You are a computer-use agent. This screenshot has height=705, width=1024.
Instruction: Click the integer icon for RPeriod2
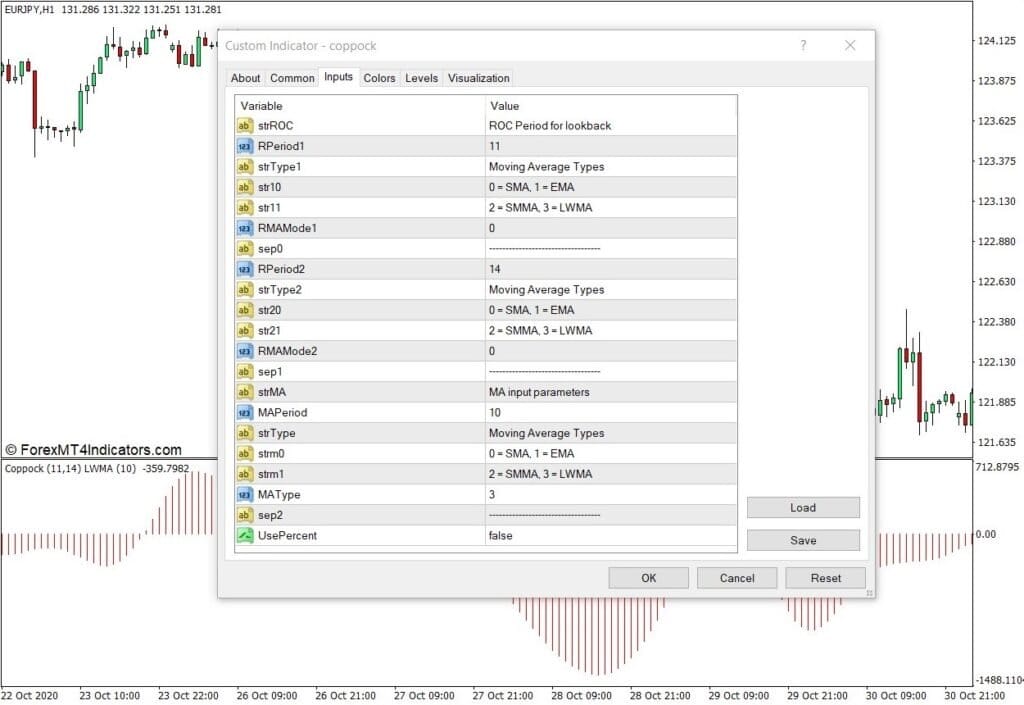point(244,269)
